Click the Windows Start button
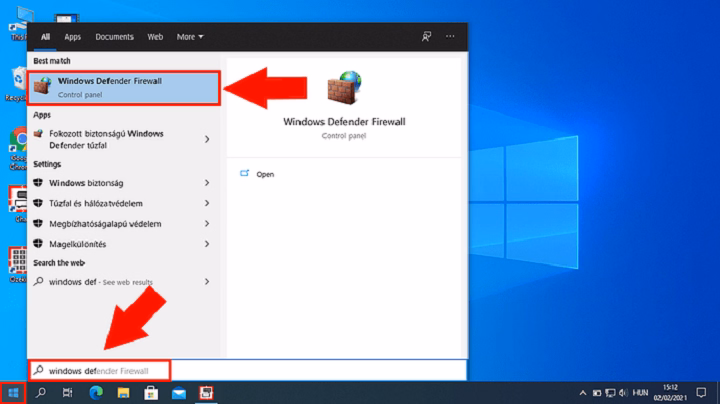 [14, 393]
